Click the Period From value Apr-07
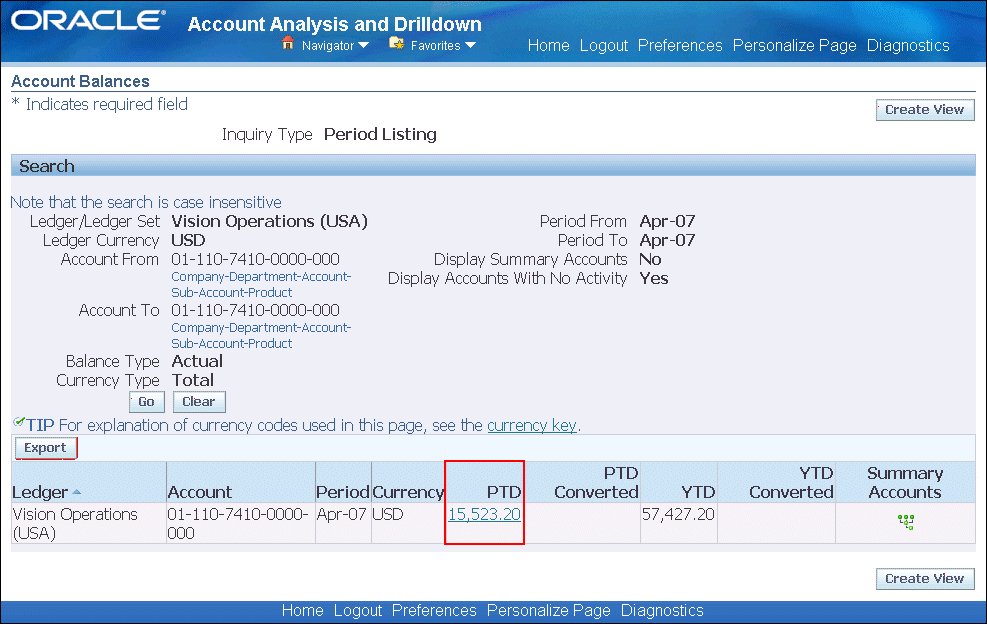This screenshot has width=987, height=624. point(667,222)
